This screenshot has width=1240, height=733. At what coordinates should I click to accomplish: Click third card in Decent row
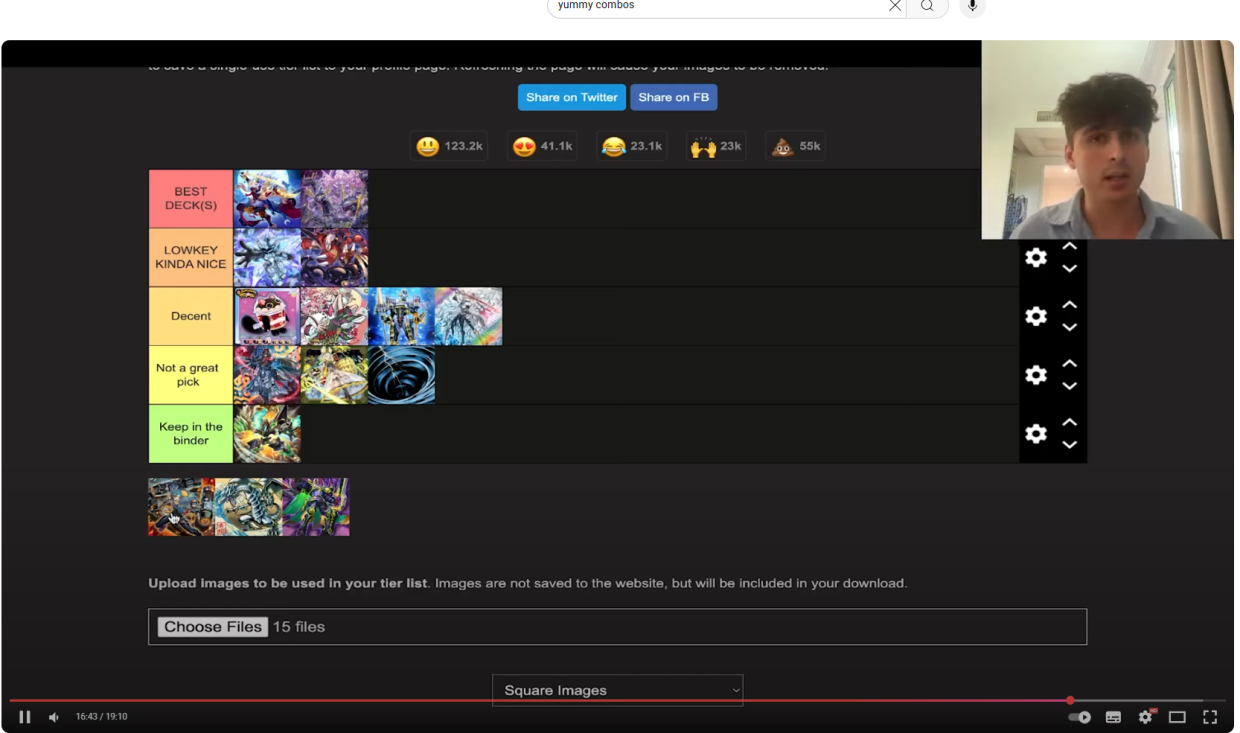point(401,316)
